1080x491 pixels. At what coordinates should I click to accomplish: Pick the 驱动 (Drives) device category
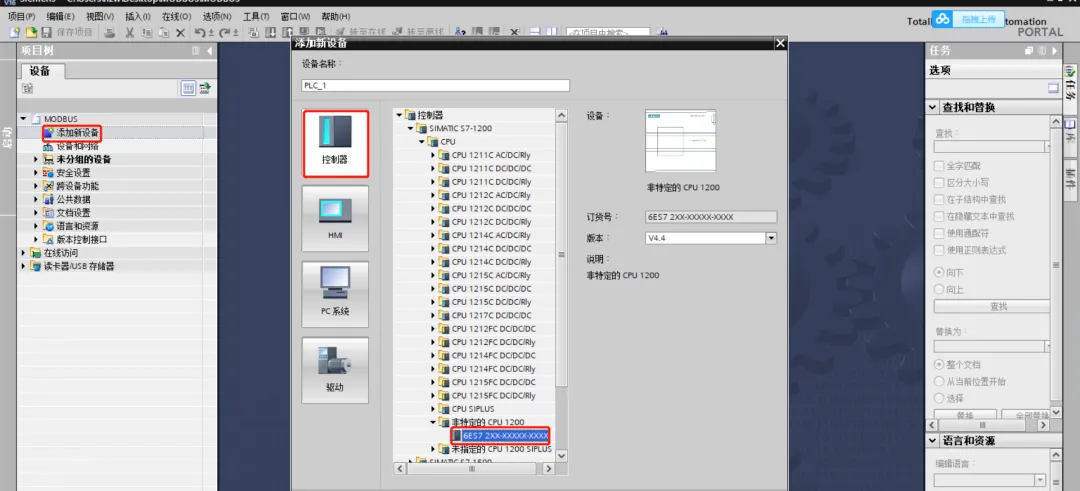[335, 370]
